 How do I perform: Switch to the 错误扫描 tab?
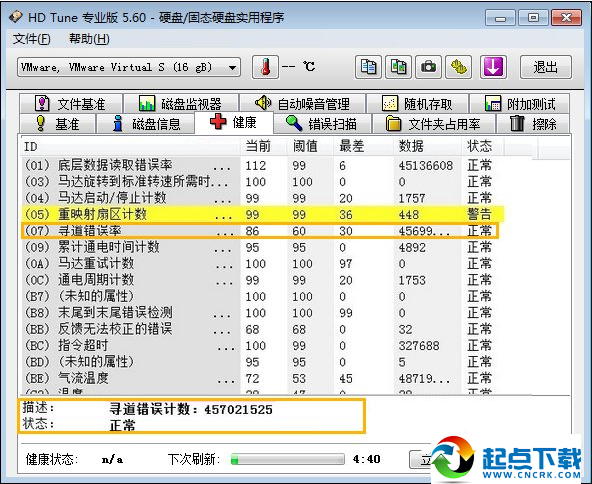click(322, 123)
